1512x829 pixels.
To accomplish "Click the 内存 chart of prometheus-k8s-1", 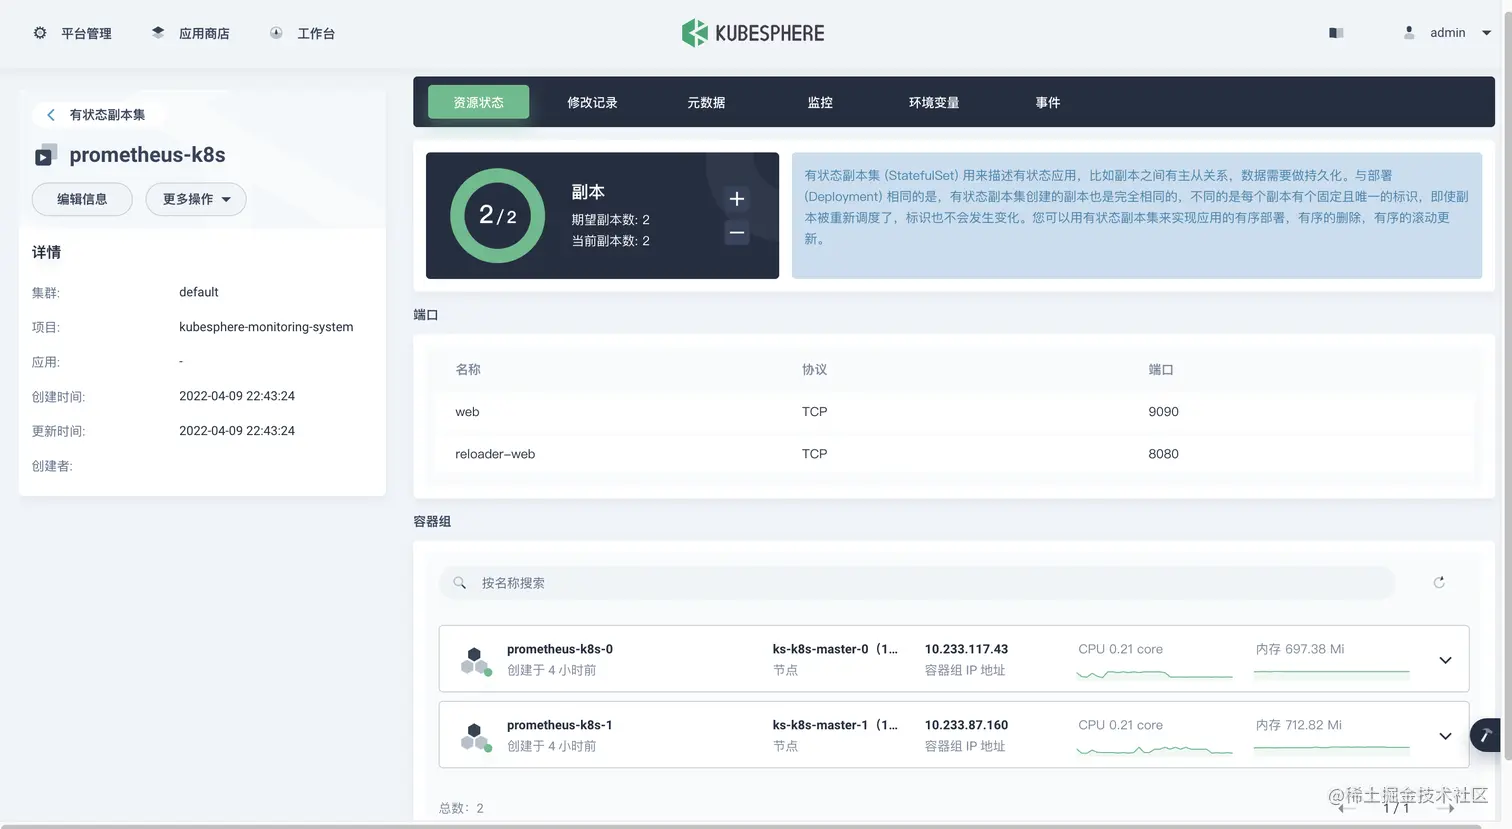I will pyautogui.click(x=1331, y=748).
